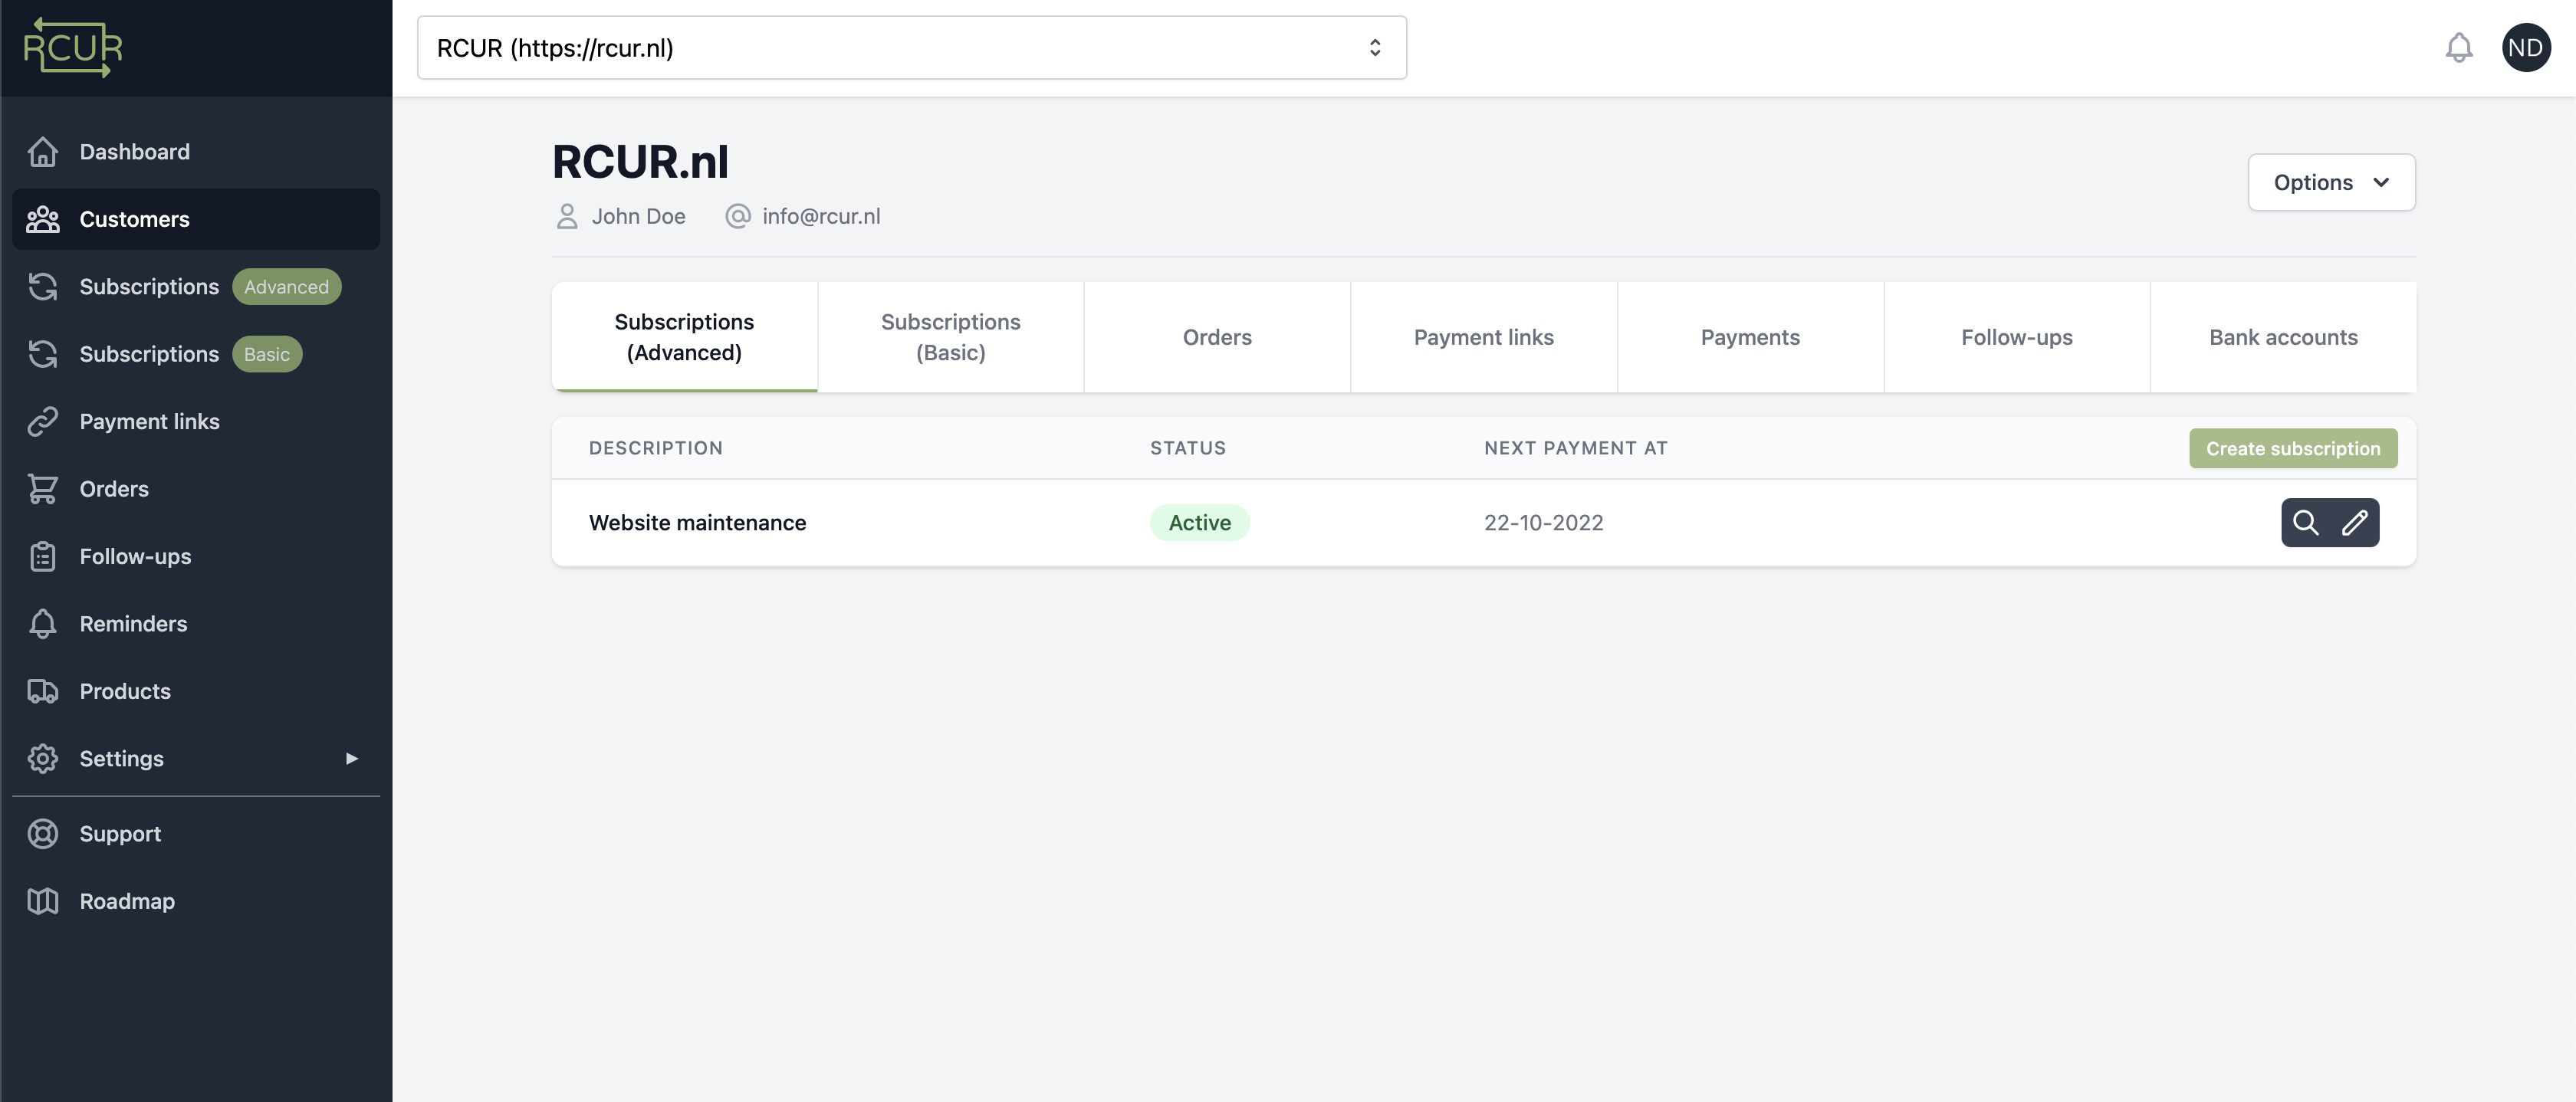Click the Advanced badge in the sidebar

287,287
